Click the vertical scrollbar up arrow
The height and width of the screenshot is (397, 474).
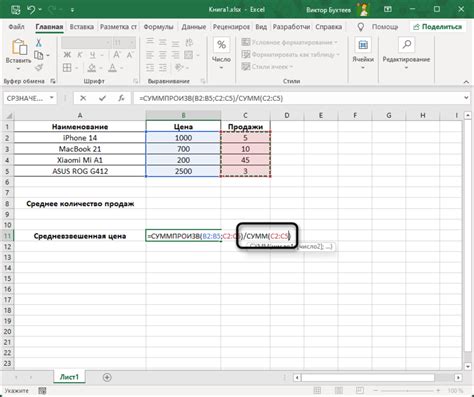468,115
